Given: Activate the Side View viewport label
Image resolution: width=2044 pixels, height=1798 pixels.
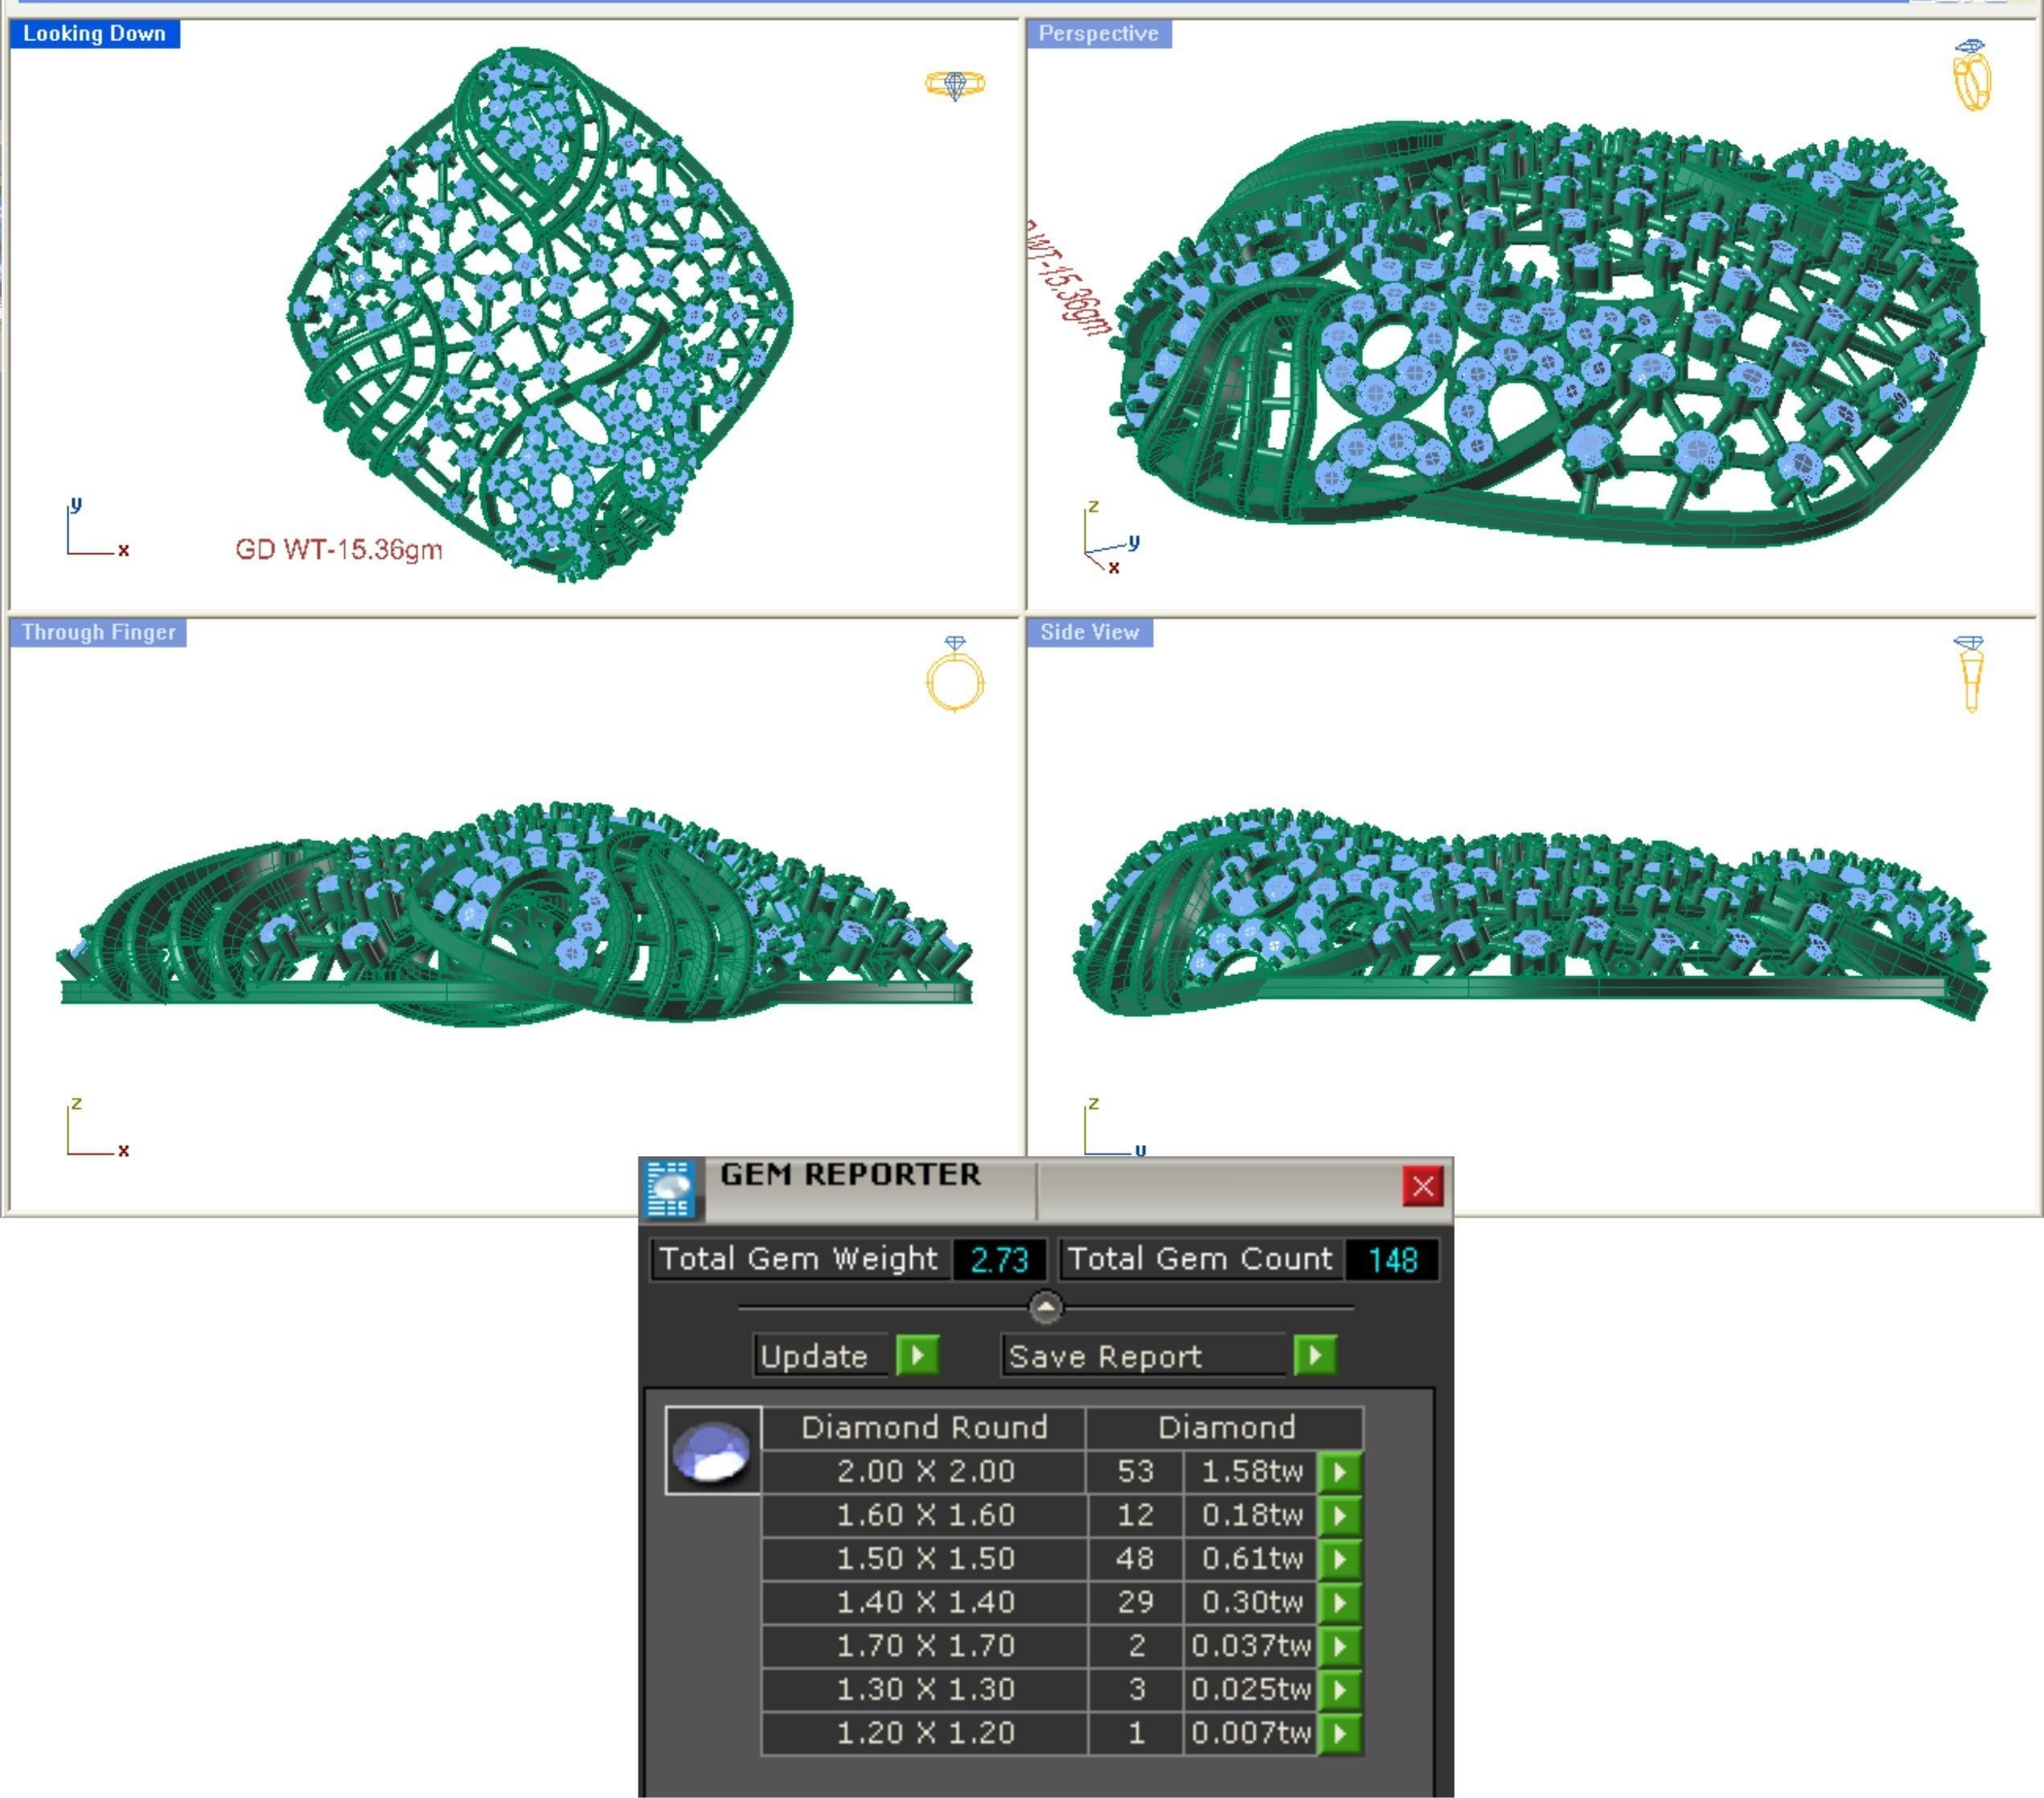Looking at the screenshot, I should click(x=1089, y=633).
